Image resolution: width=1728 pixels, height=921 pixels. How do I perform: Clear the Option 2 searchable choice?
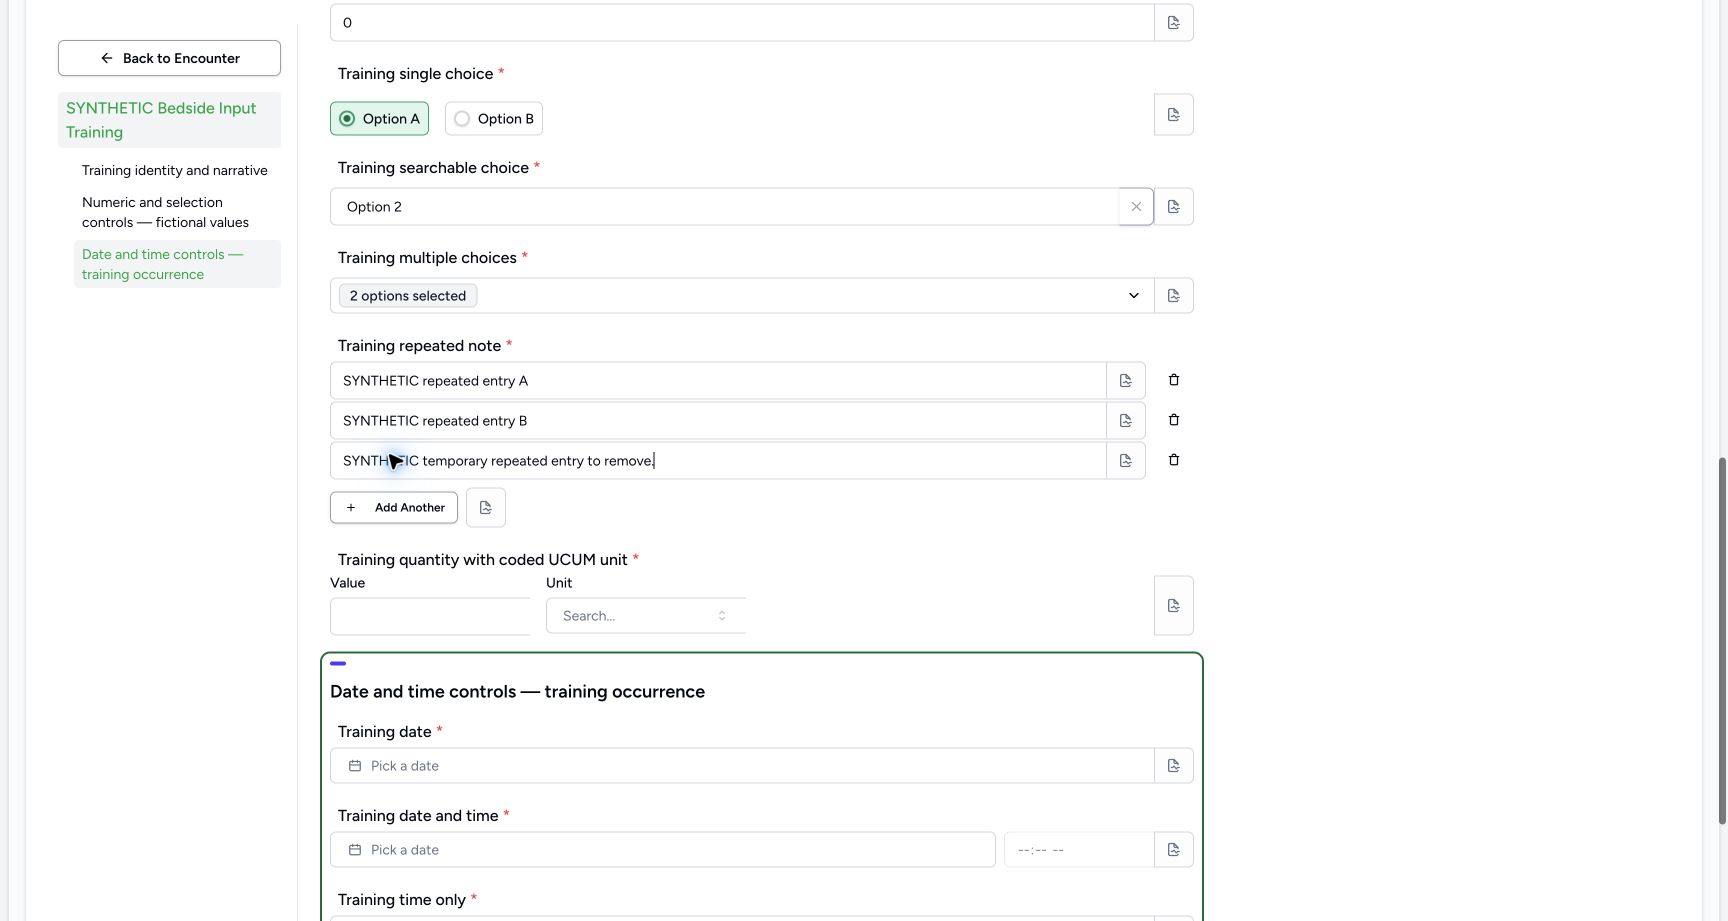click(1136, 207)
